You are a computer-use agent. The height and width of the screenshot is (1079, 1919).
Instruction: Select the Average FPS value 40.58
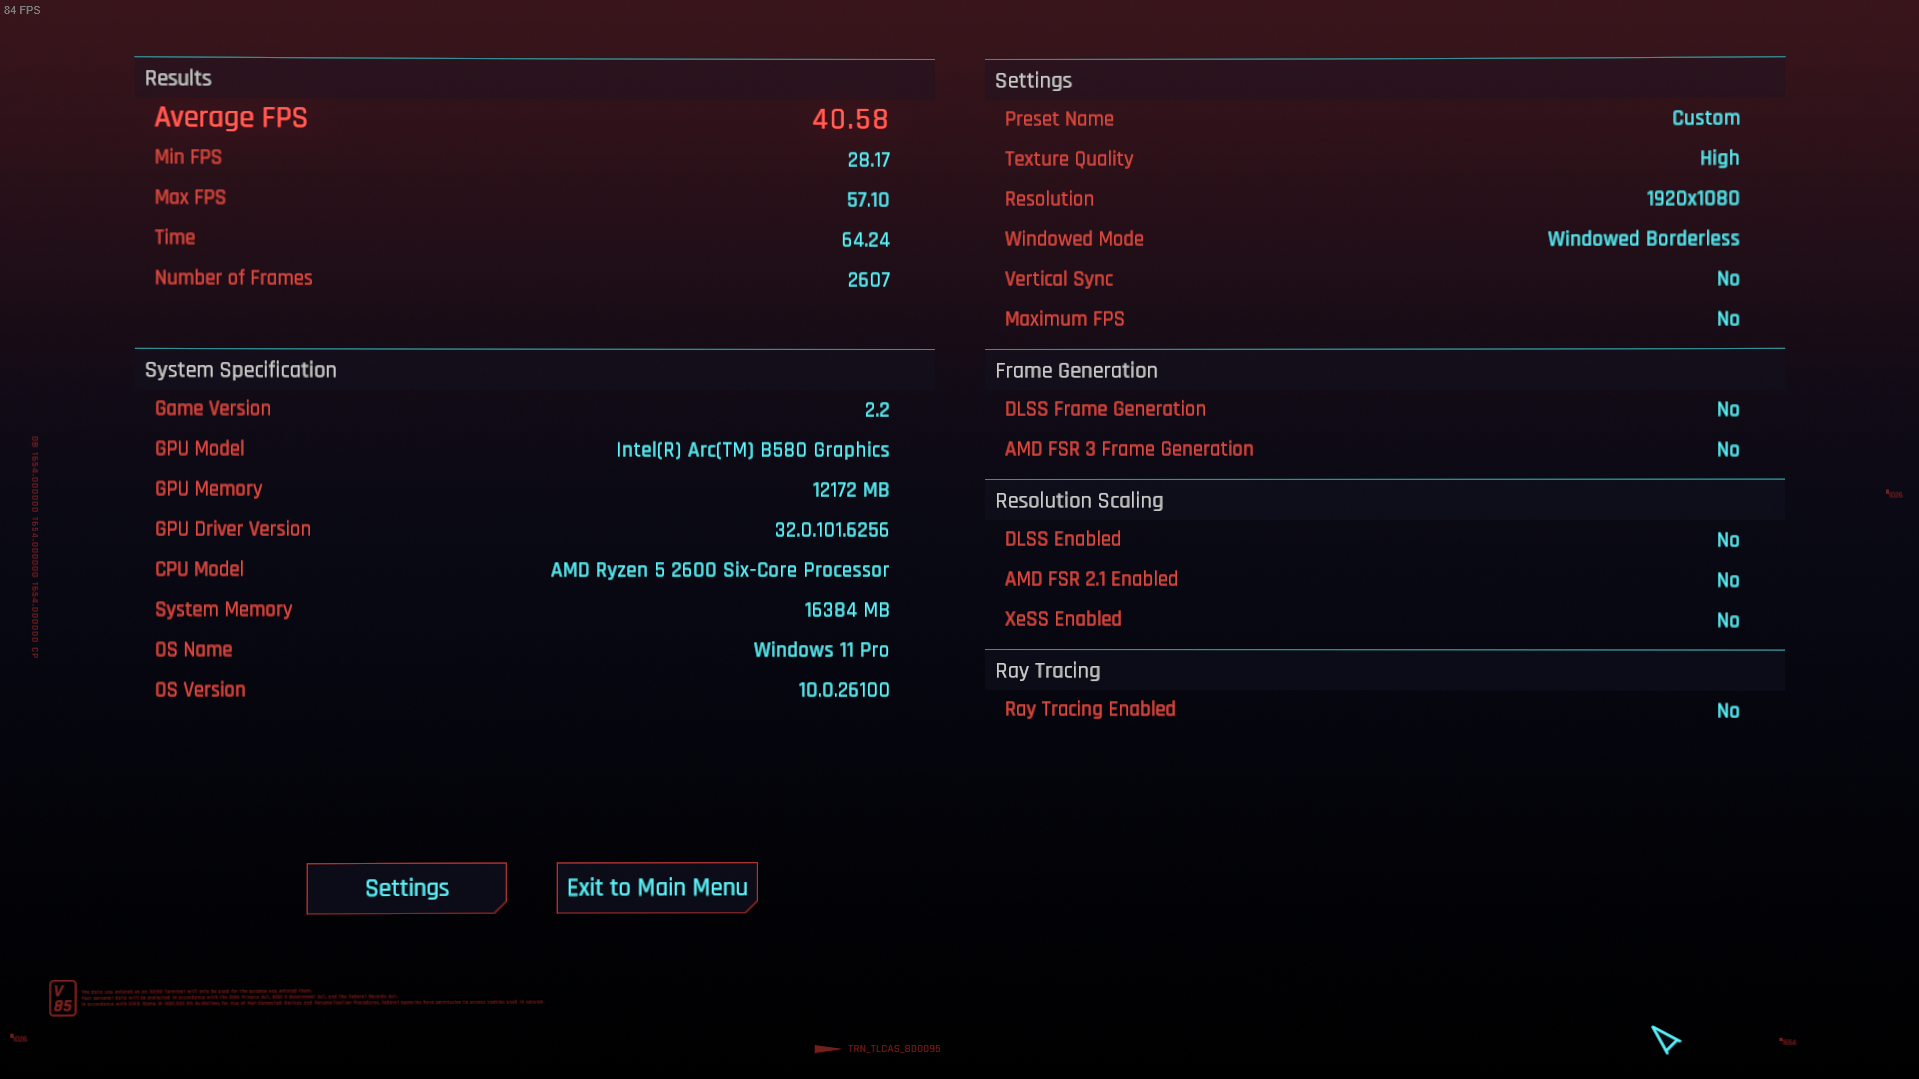(850, 119)
